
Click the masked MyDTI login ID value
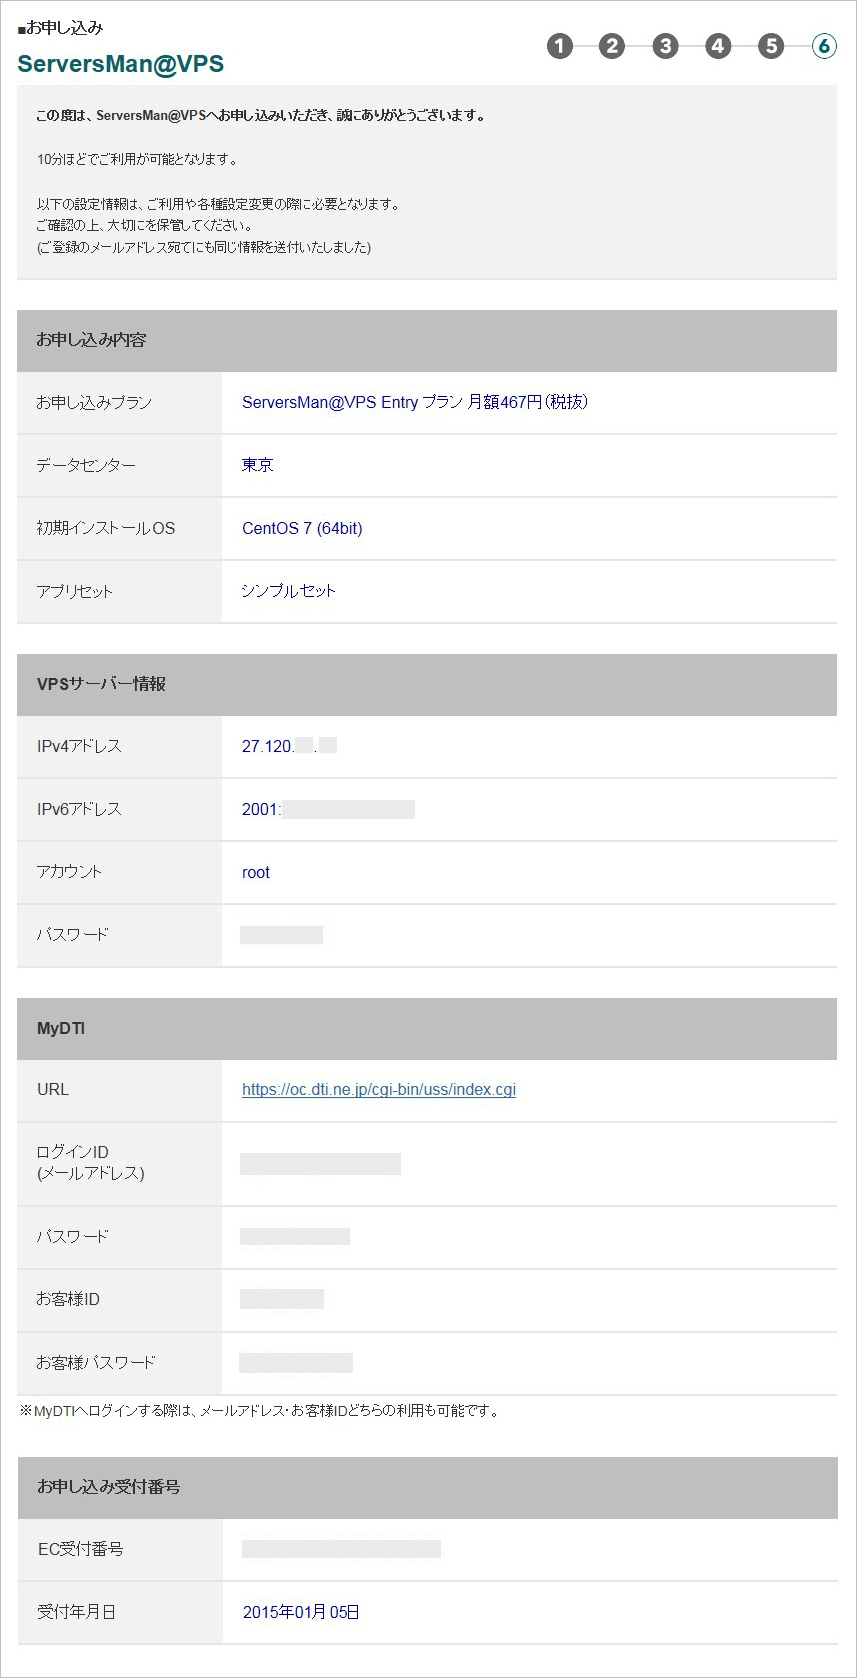pyautogui.click(x=321, y=1164)
